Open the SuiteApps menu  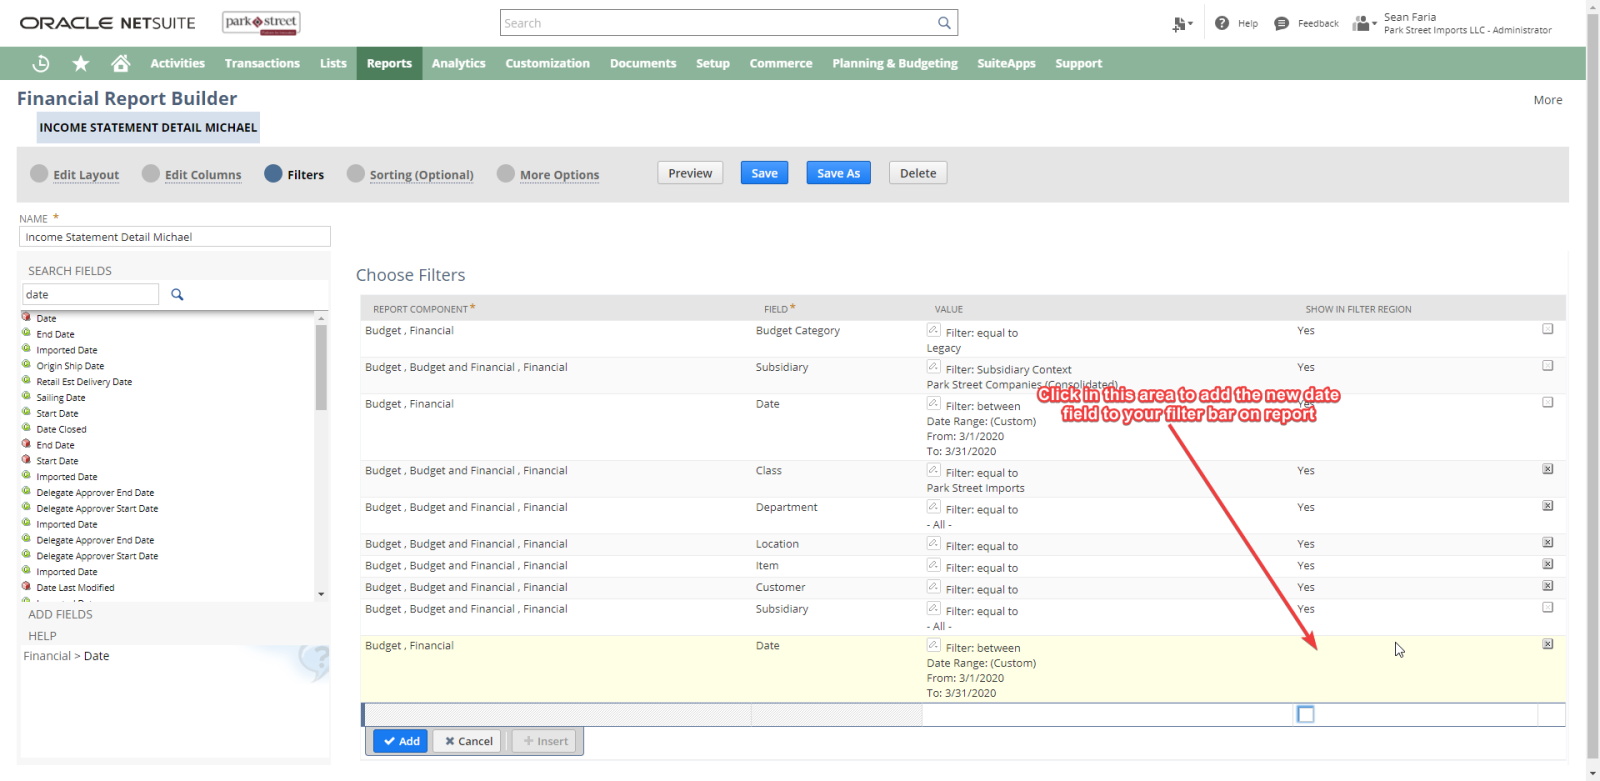coord(1006,63)
